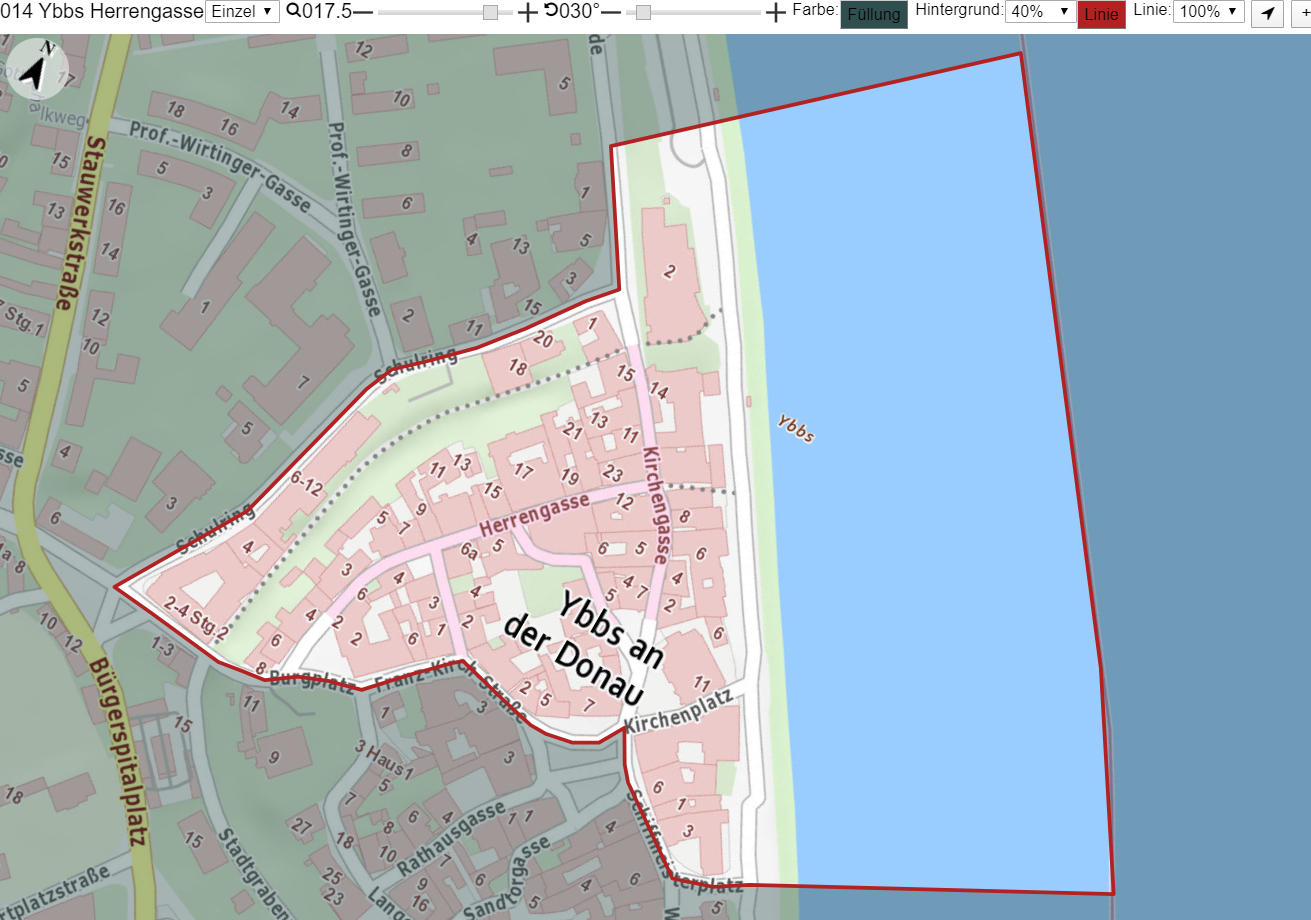Click the rotation reset arrow icon
Screen dimensions: 1311x920
coord(551,11)
